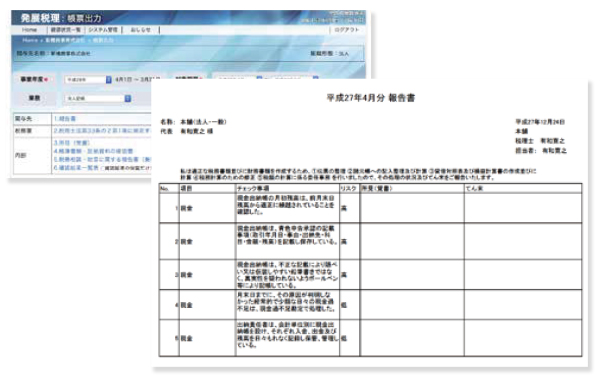Screen dimensions: 600x387
Task: Click the 項目 column header
Action: click(x=207, y=189)
